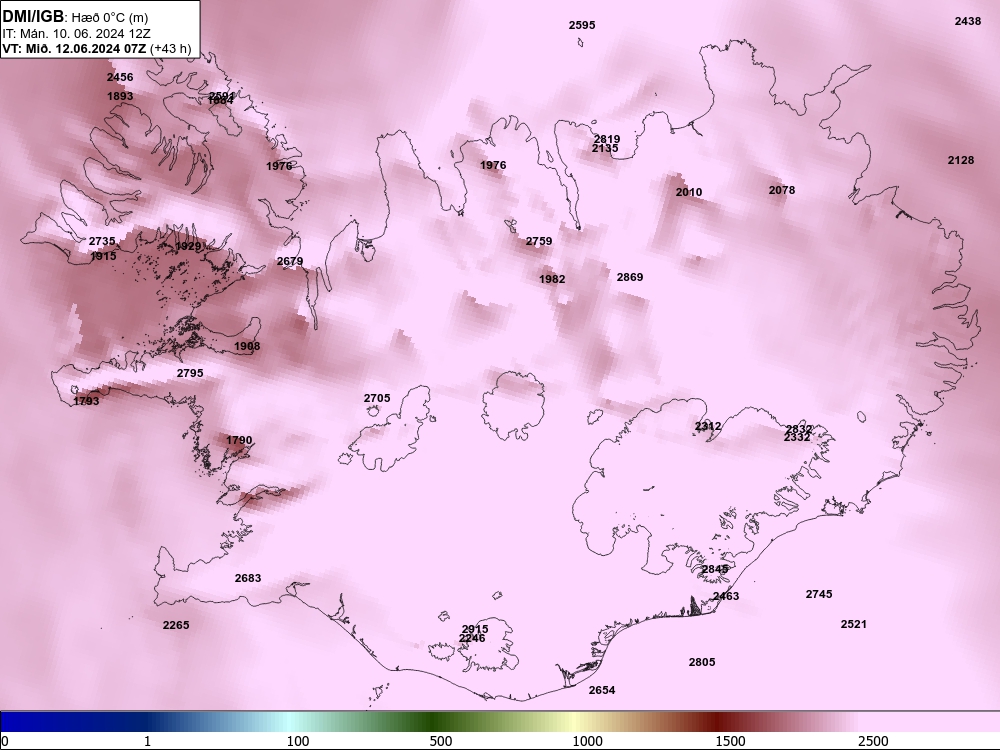
Task: Click the VT: Mið. 12.06.2024 07Z line
Action: 74,48
